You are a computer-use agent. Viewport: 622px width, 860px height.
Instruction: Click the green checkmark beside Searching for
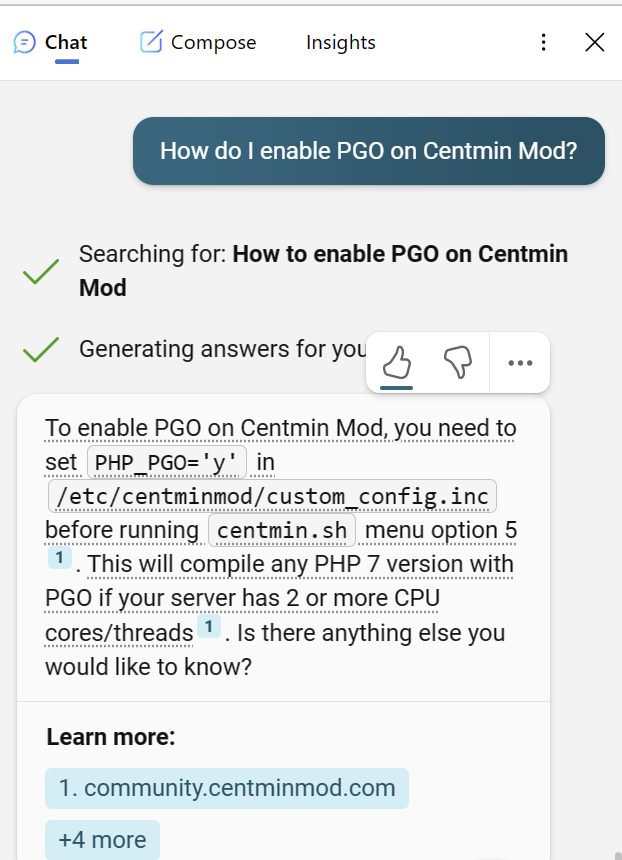coord(41,271)
